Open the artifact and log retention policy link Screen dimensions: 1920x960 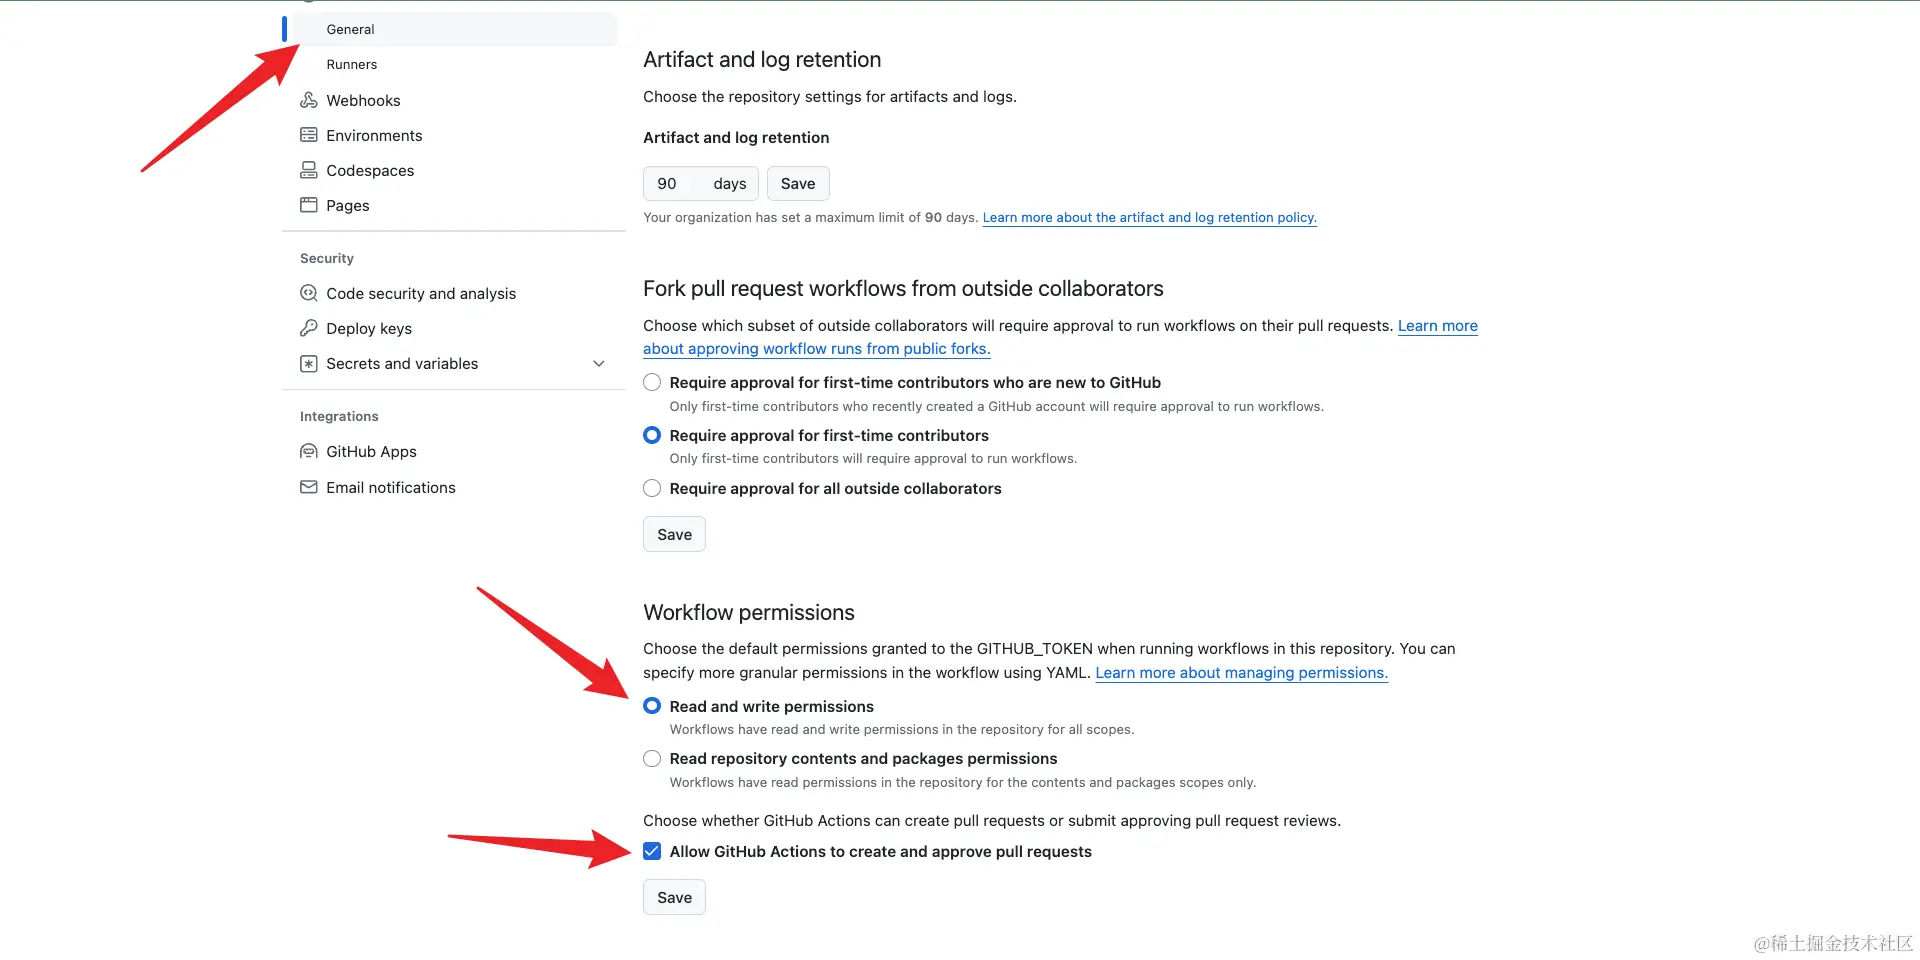click(x=1149, y=217)
